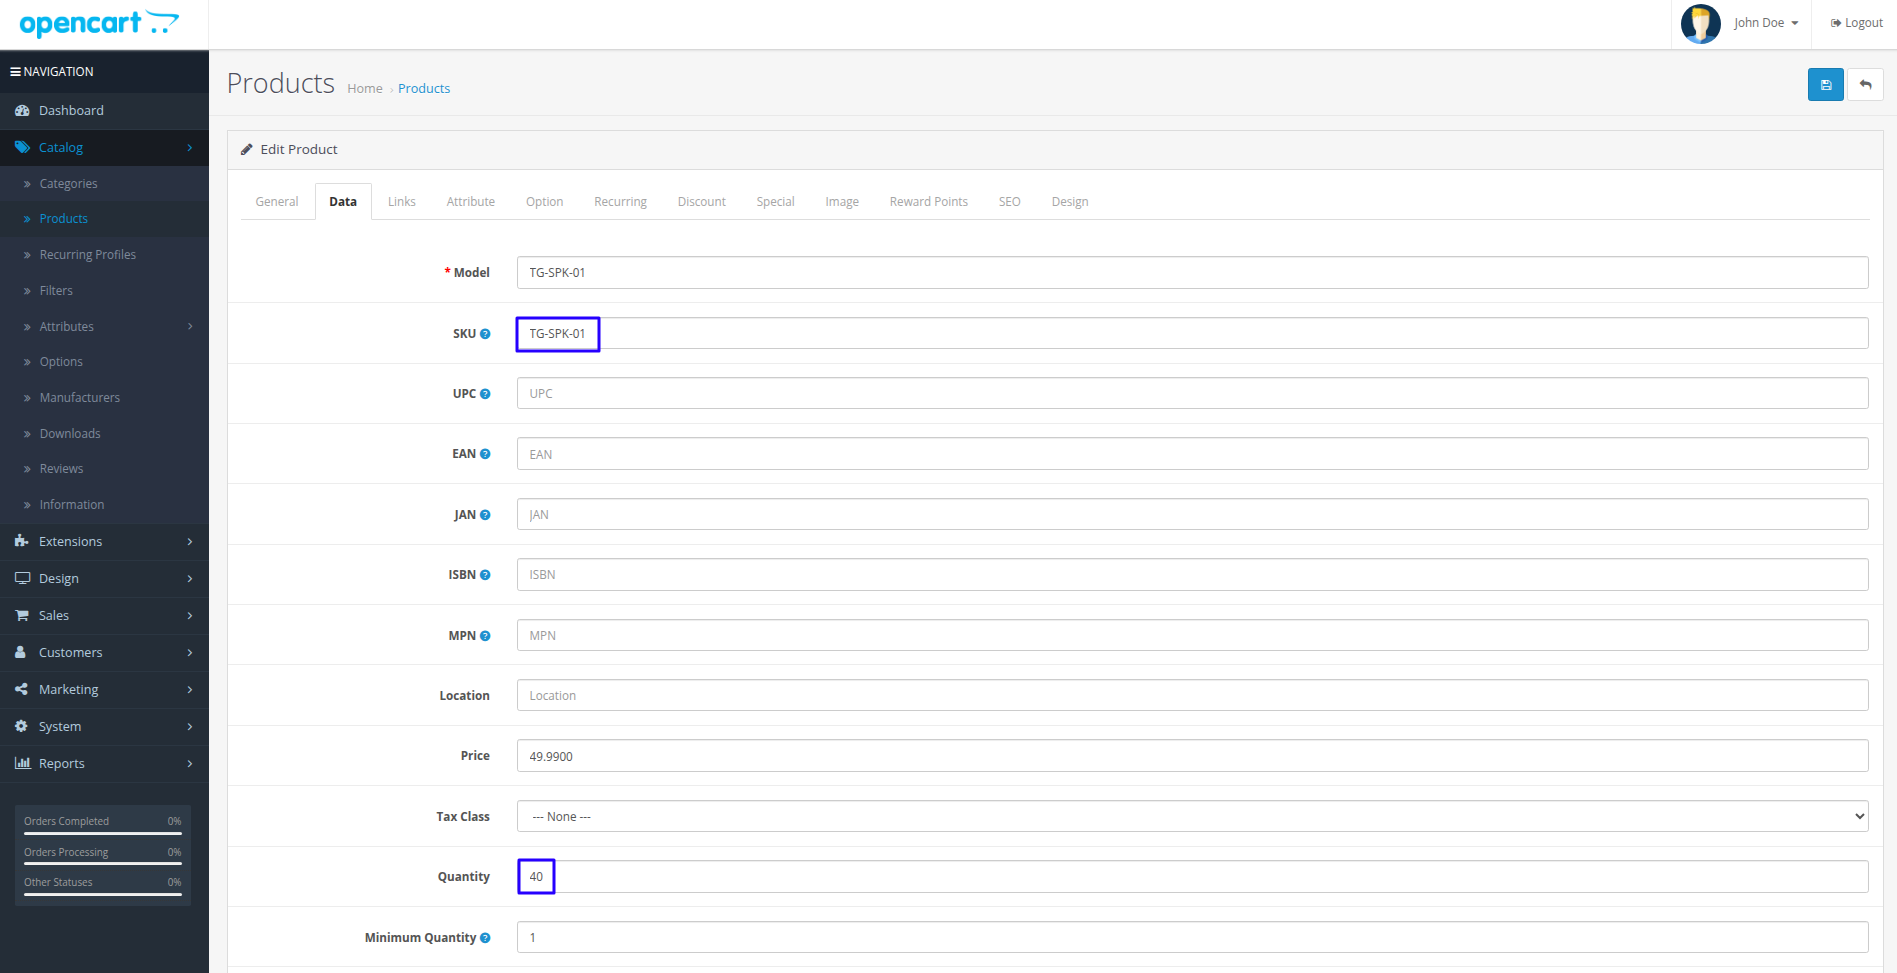
Task: Switch to the General tab
Action: tap(277, 201)
